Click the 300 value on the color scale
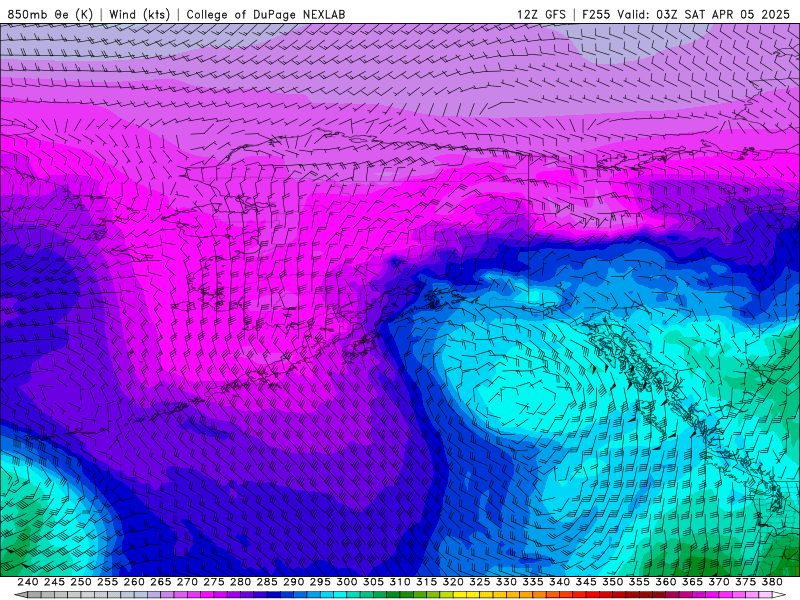Image resolution: width=800 pixels, height=600 pixels. pos(346,582)
